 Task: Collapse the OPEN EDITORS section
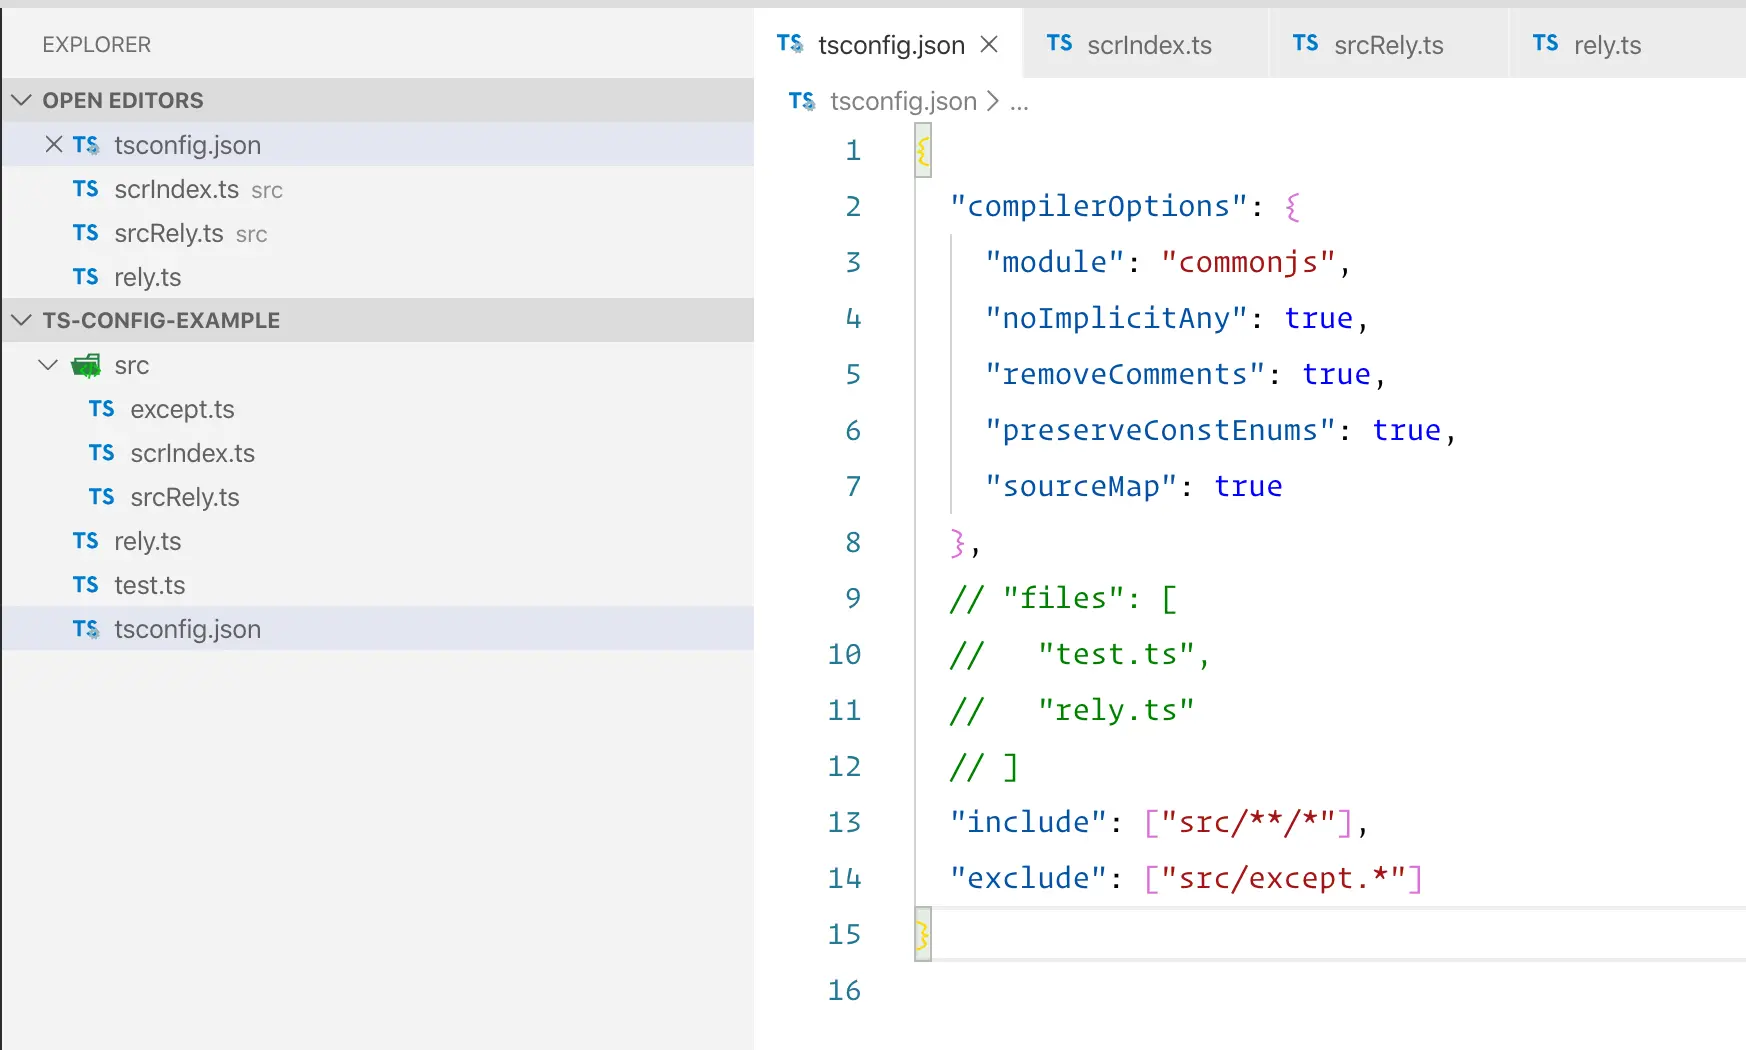(22, 100)
